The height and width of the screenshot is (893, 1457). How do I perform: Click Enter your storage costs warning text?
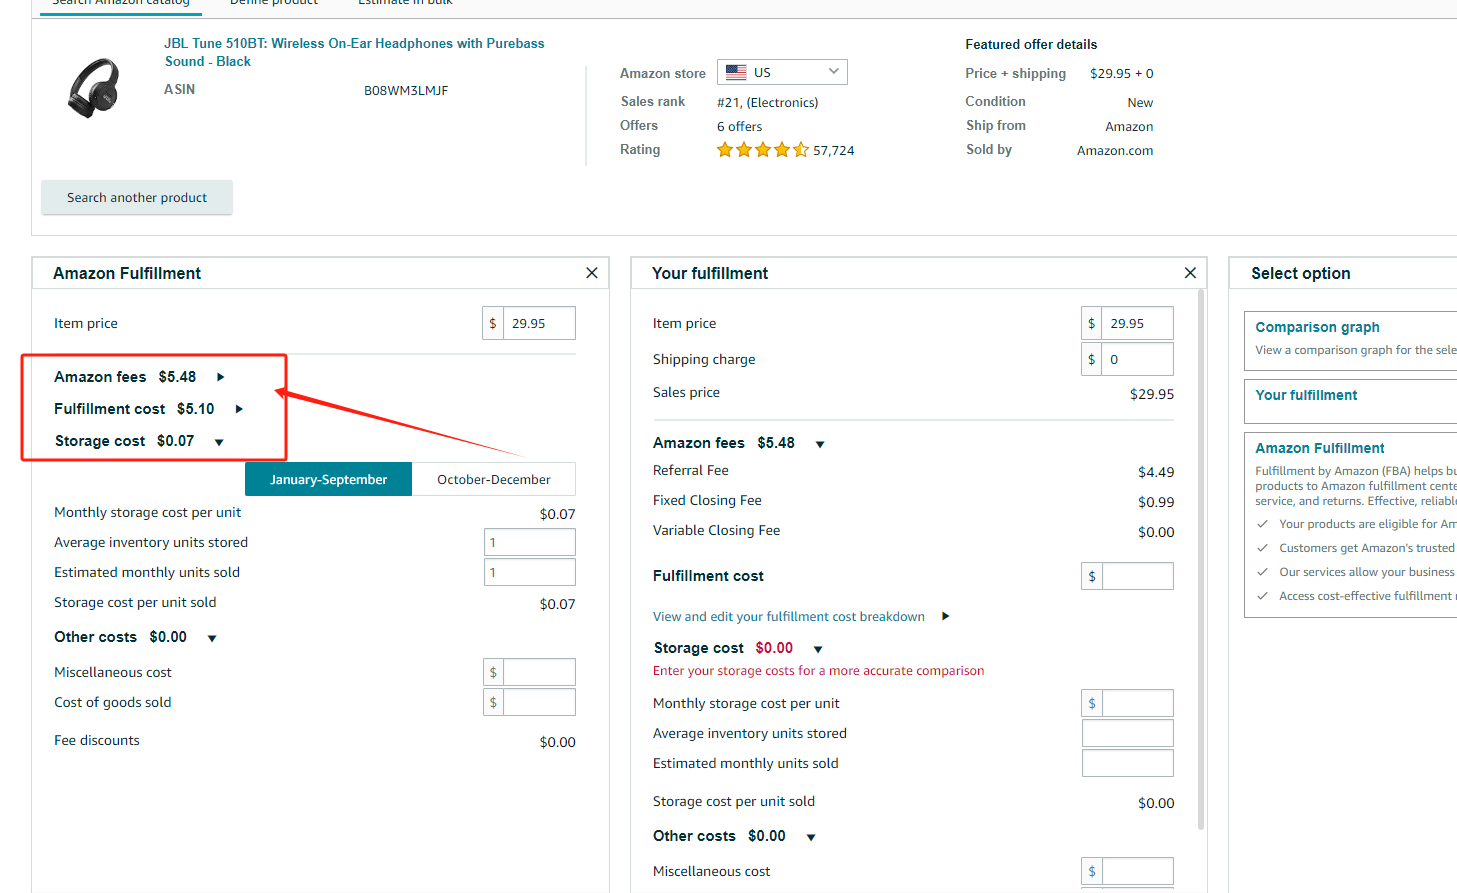click(818, 670)
